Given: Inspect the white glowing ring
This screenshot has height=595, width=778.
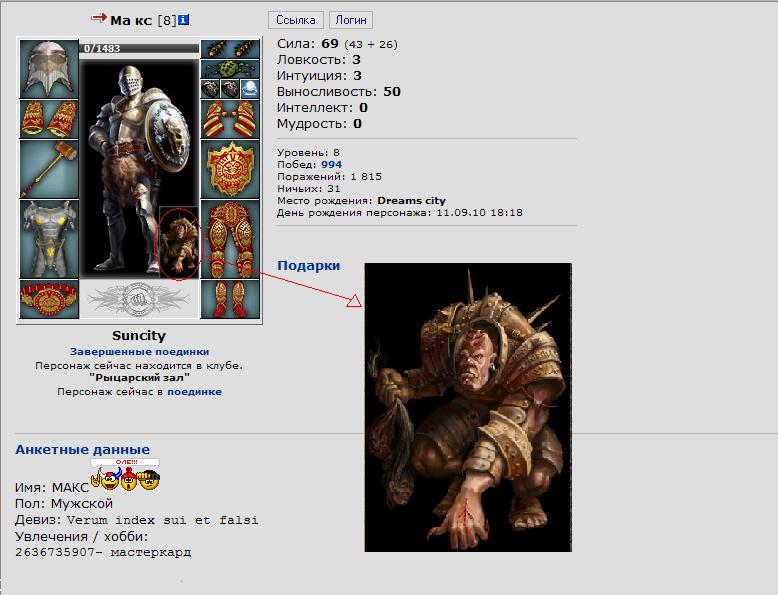Looking at the screenshot, I should point(250,89).
